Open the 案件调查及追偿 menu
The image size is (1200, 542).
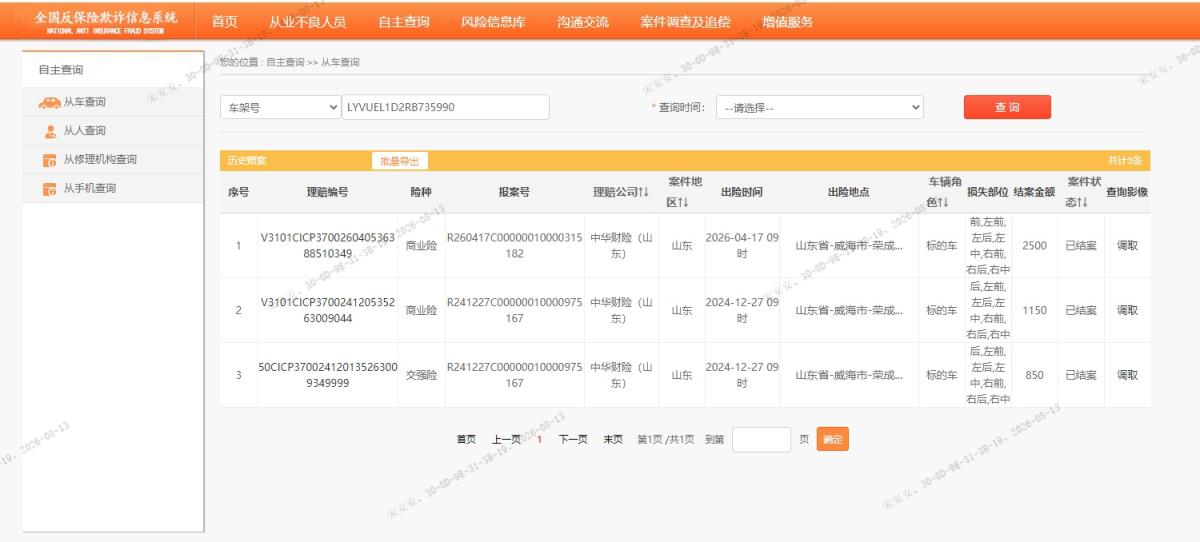click(685, 22)
